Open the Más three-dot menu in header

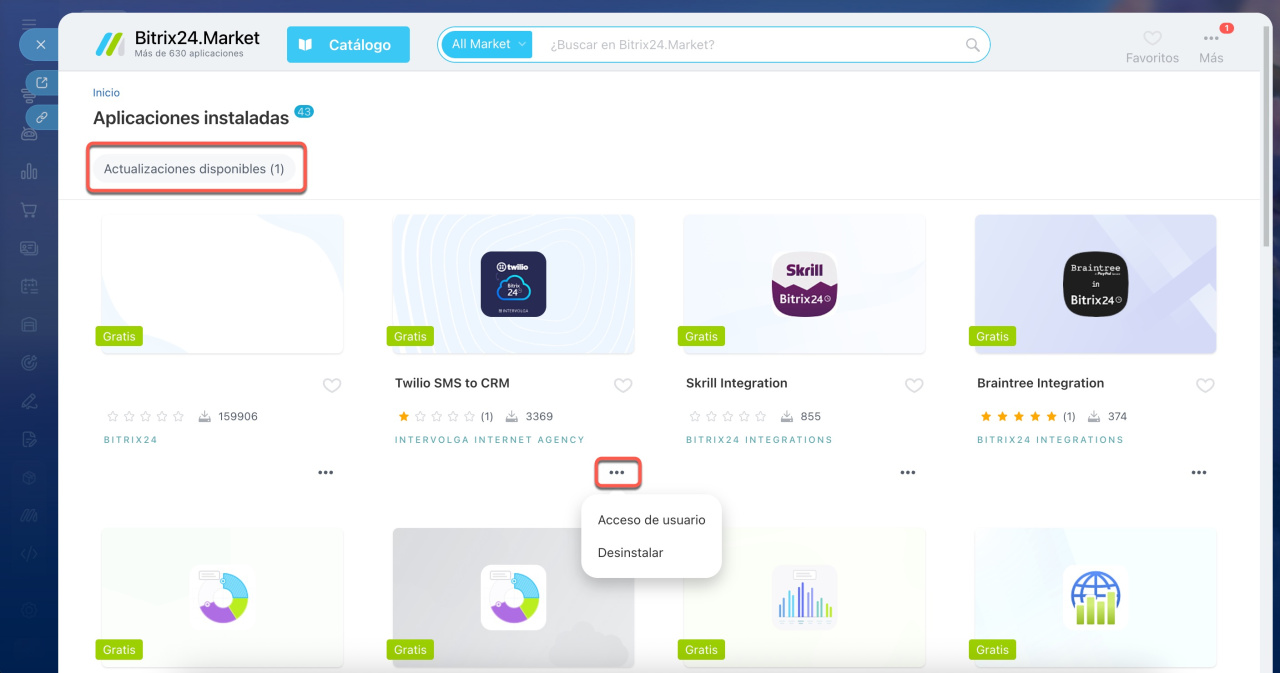tap(1211, 39)
